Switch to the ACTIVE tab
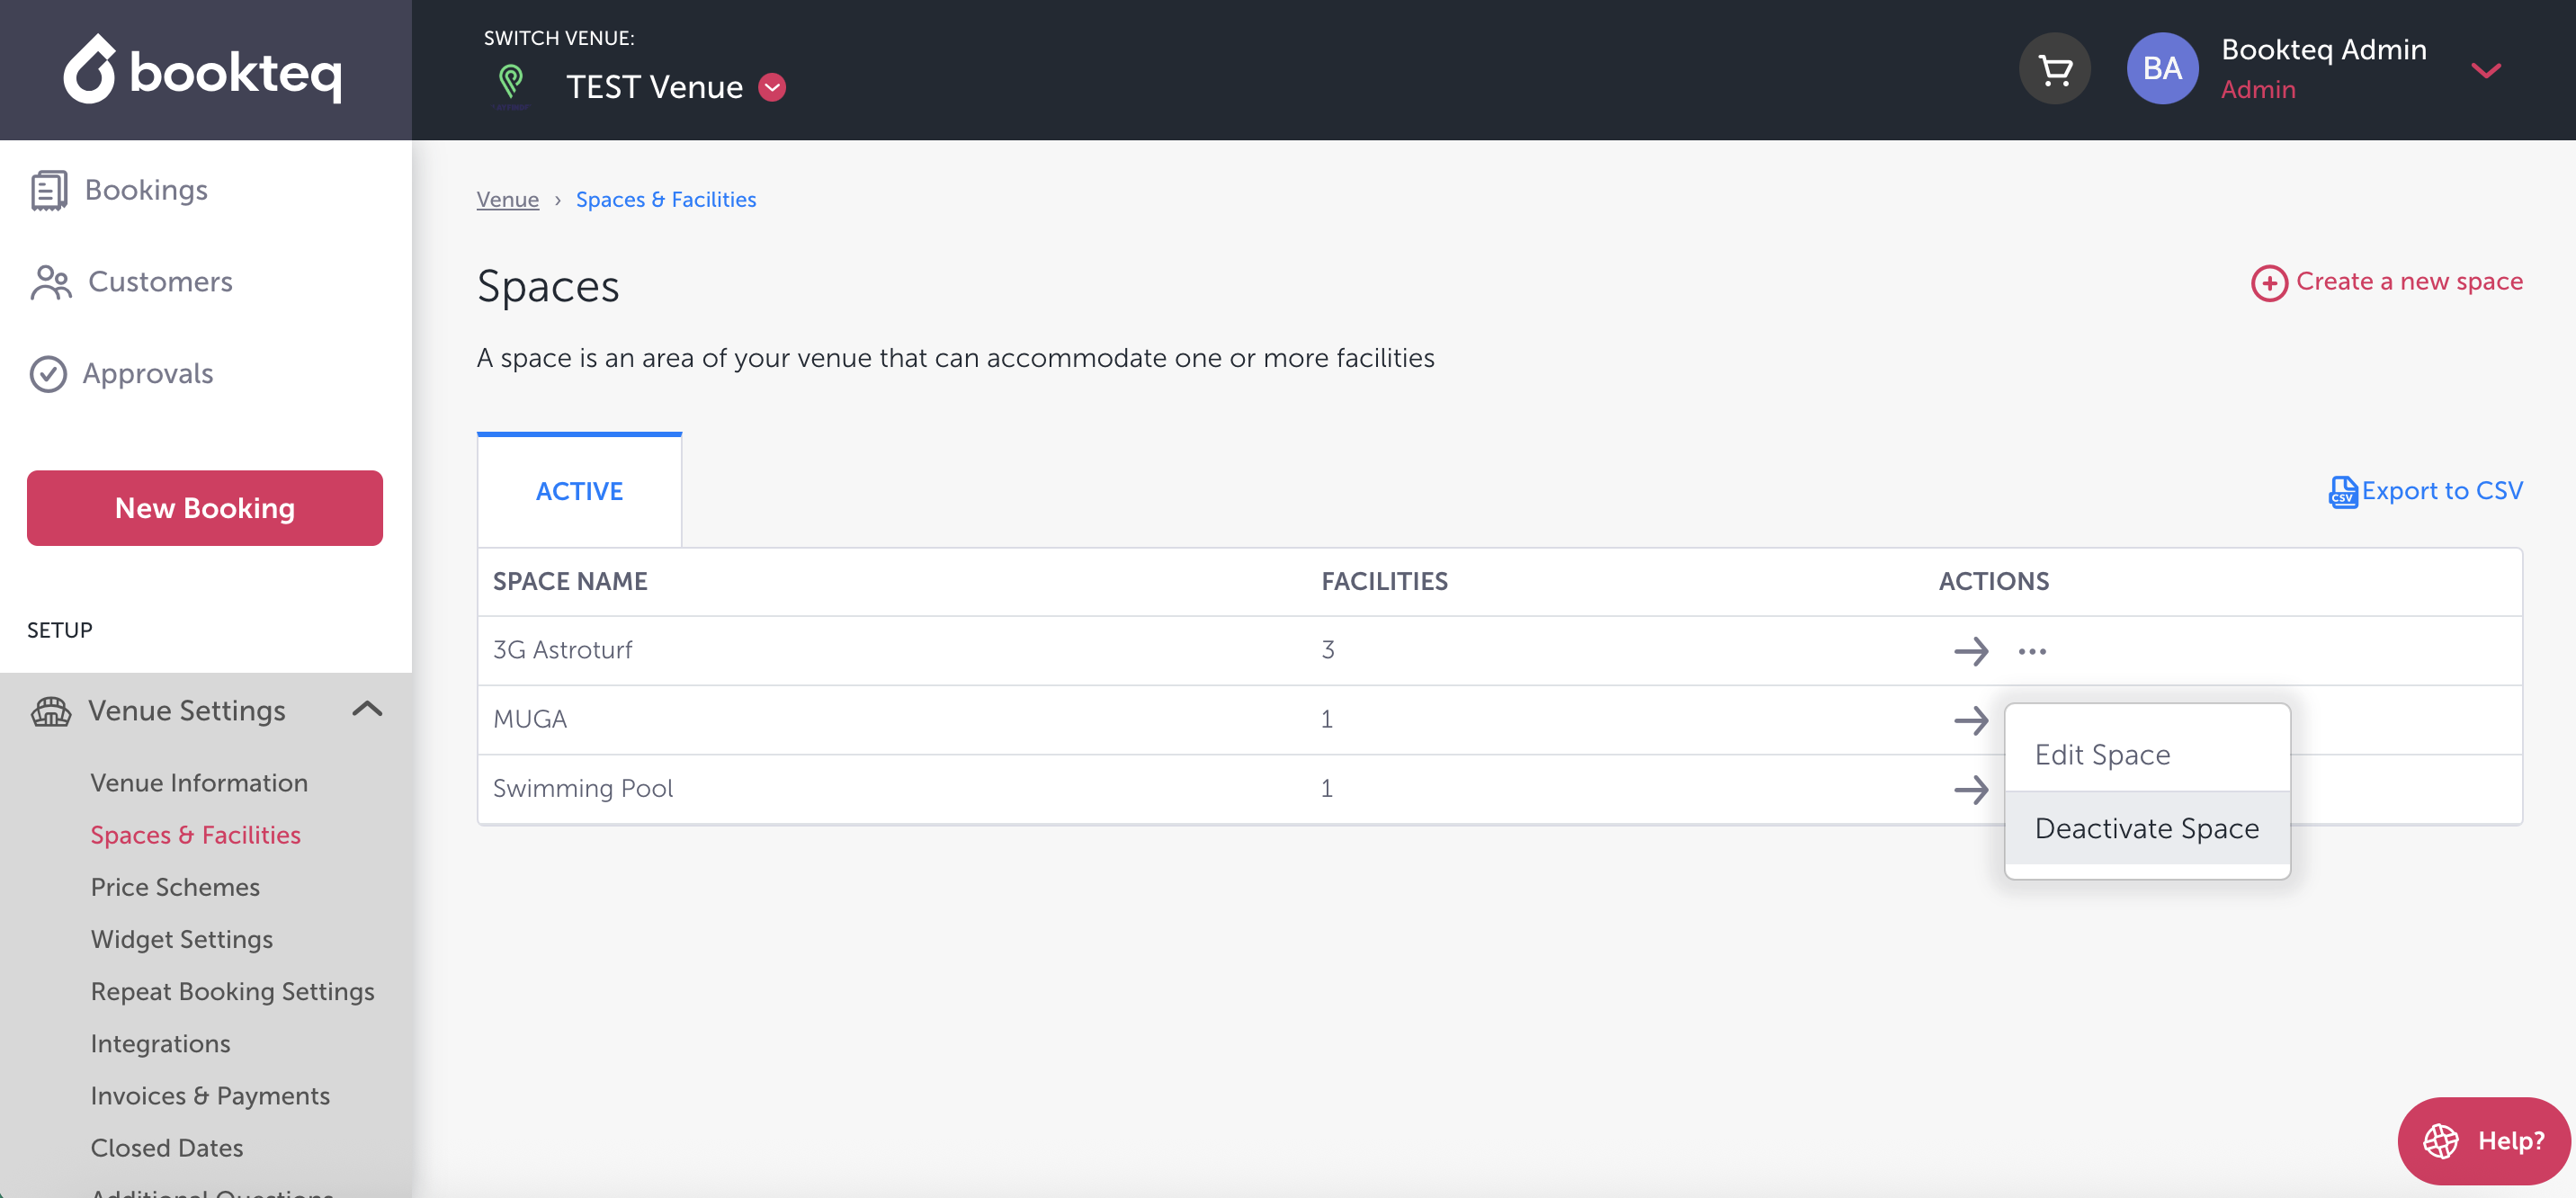The image size is (2576, 1198). (x=579, y=491)
